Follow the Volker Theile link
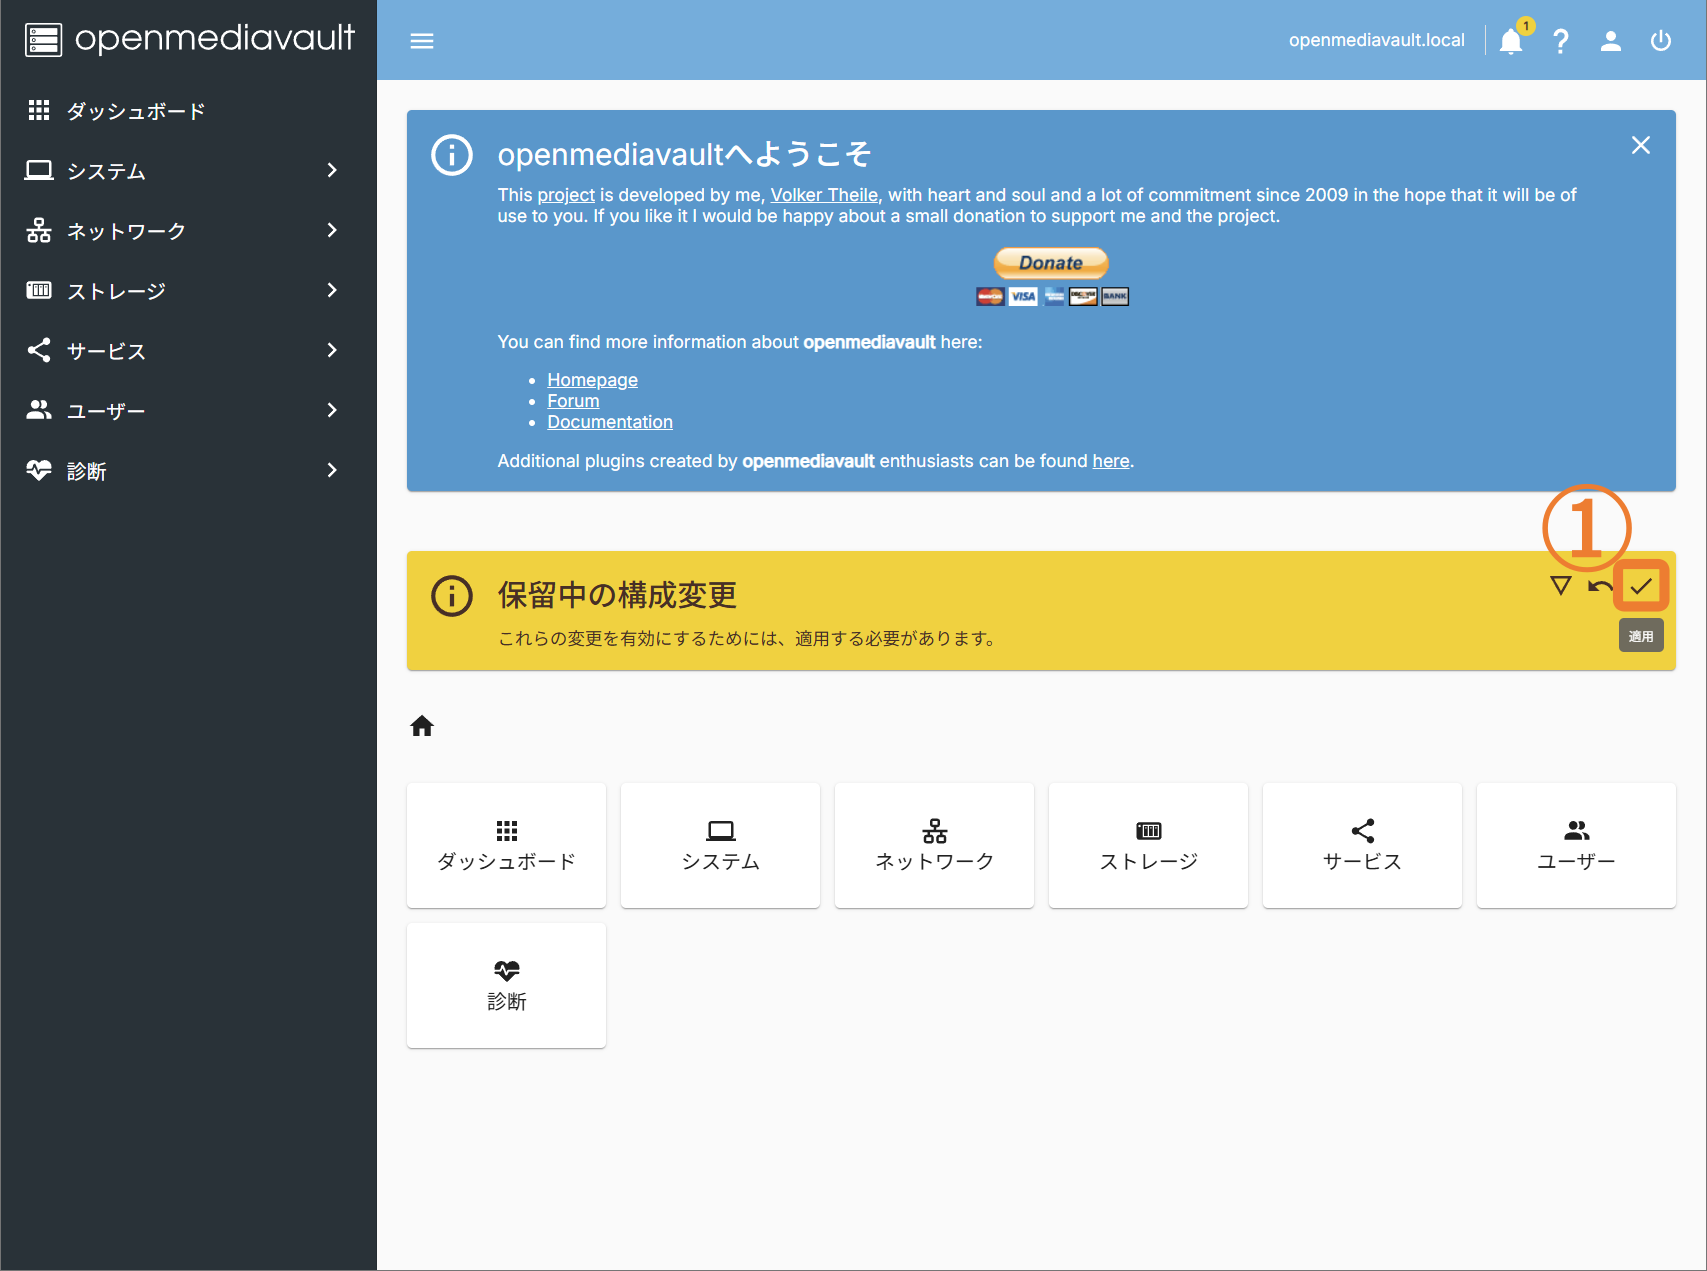 tap(824, 195)
